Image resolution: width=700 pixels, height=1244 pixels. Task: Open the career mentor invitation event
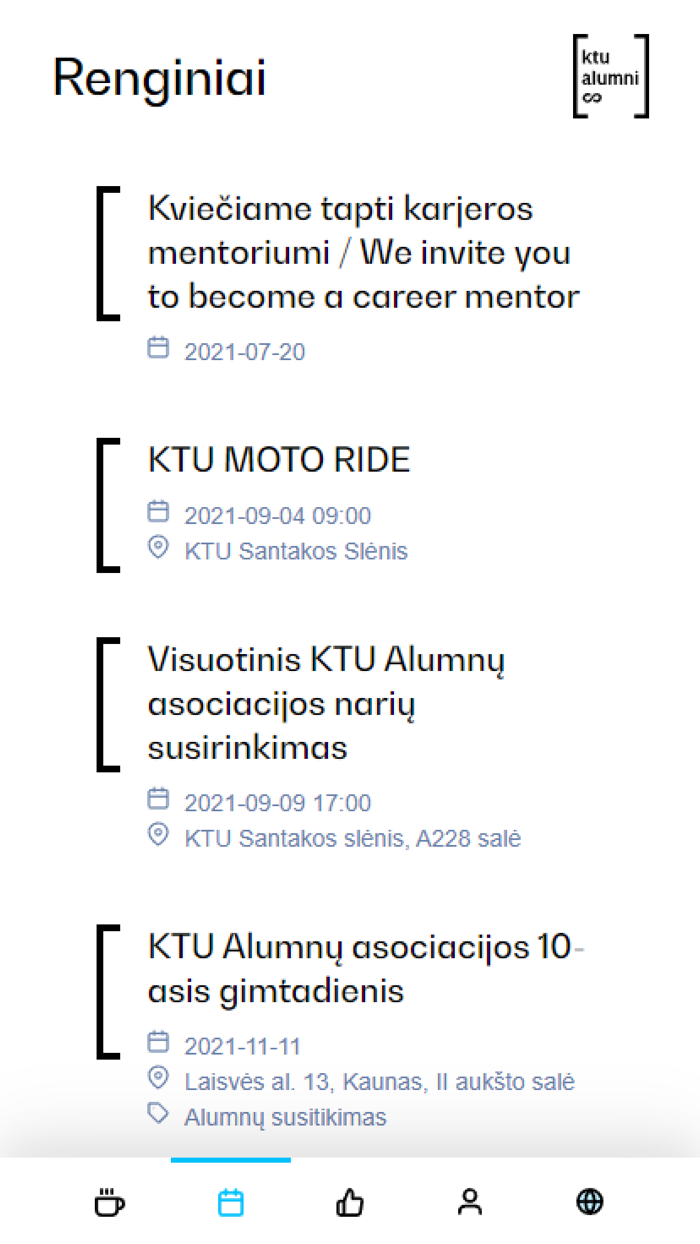point(362,251)
